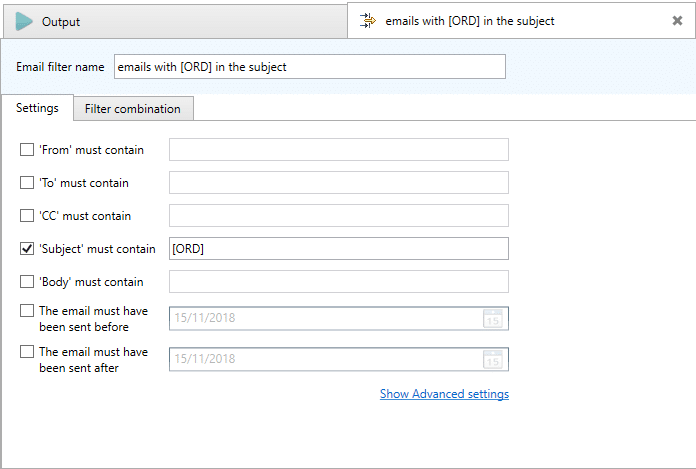Open calendar icon for sent before date
Viewport: 696px width, 469px height.
[x=493, y=319]
